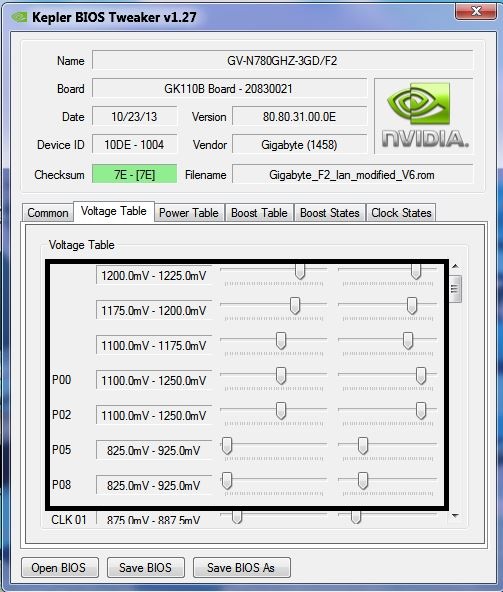The image size is (503, 592).
Task: Click the P08 row label
Action: [x=62, y=485]
